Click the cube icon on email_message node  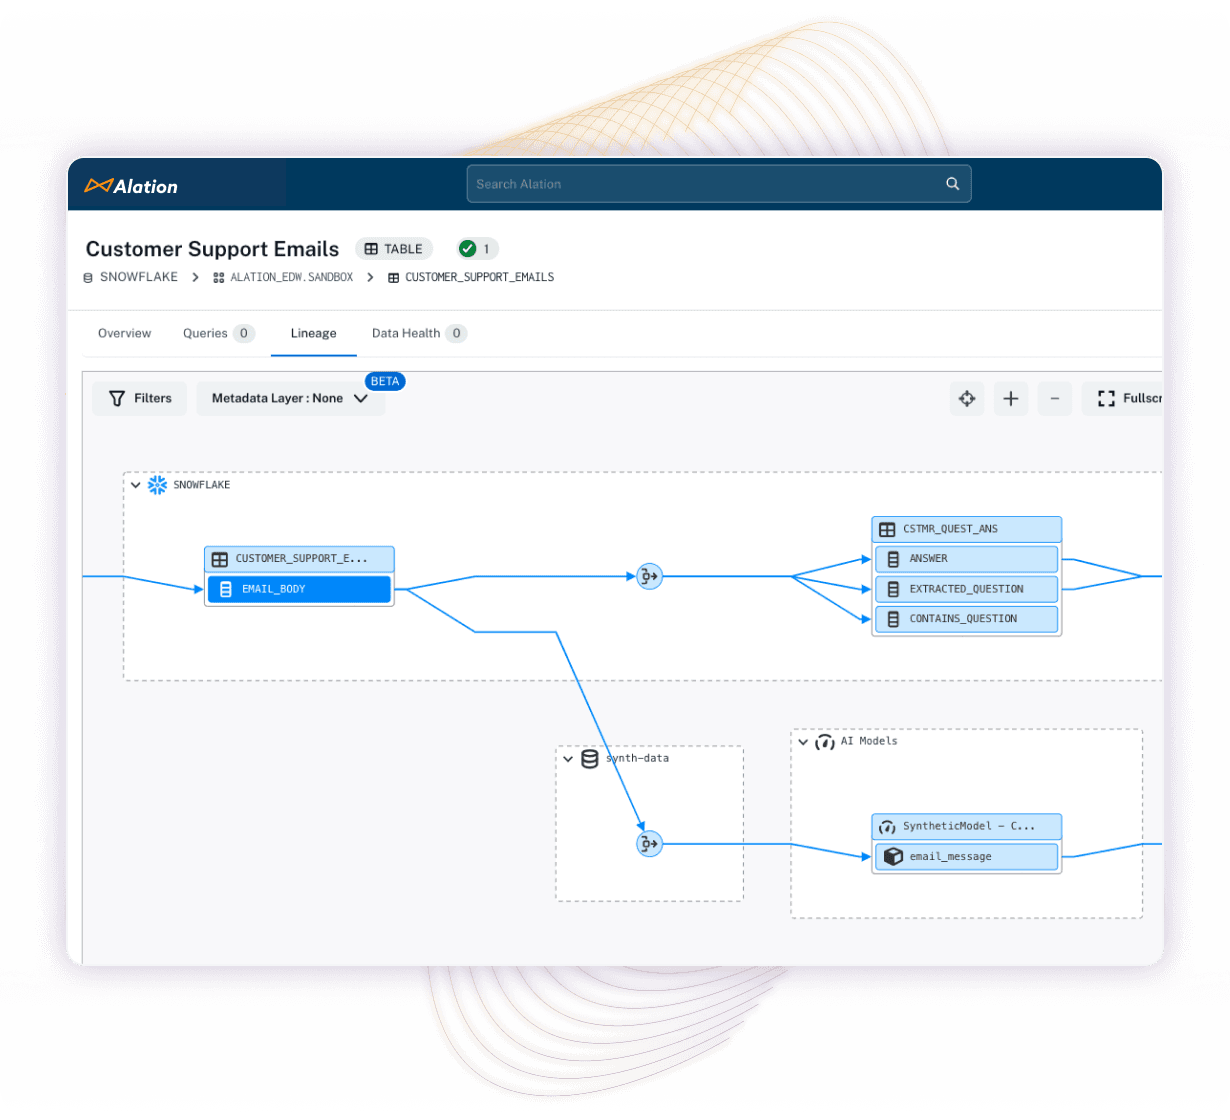pos(892,856)
